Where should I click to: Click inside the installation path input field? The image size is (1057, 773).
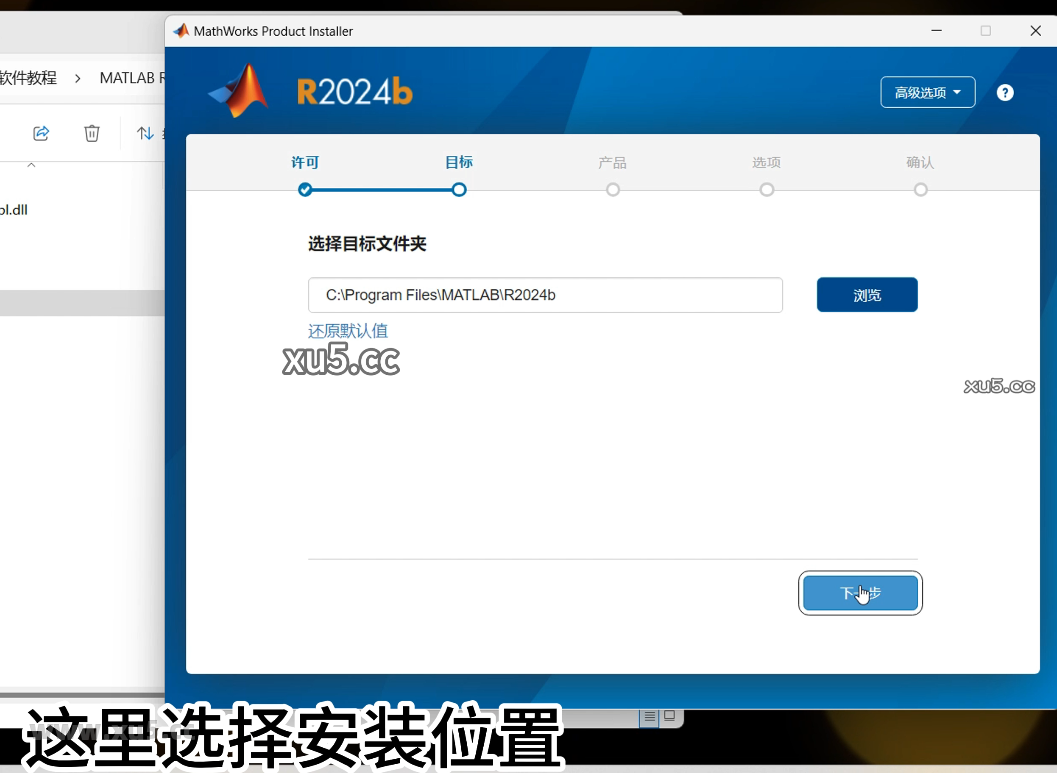pyautogui.click(x=545, y=294)
